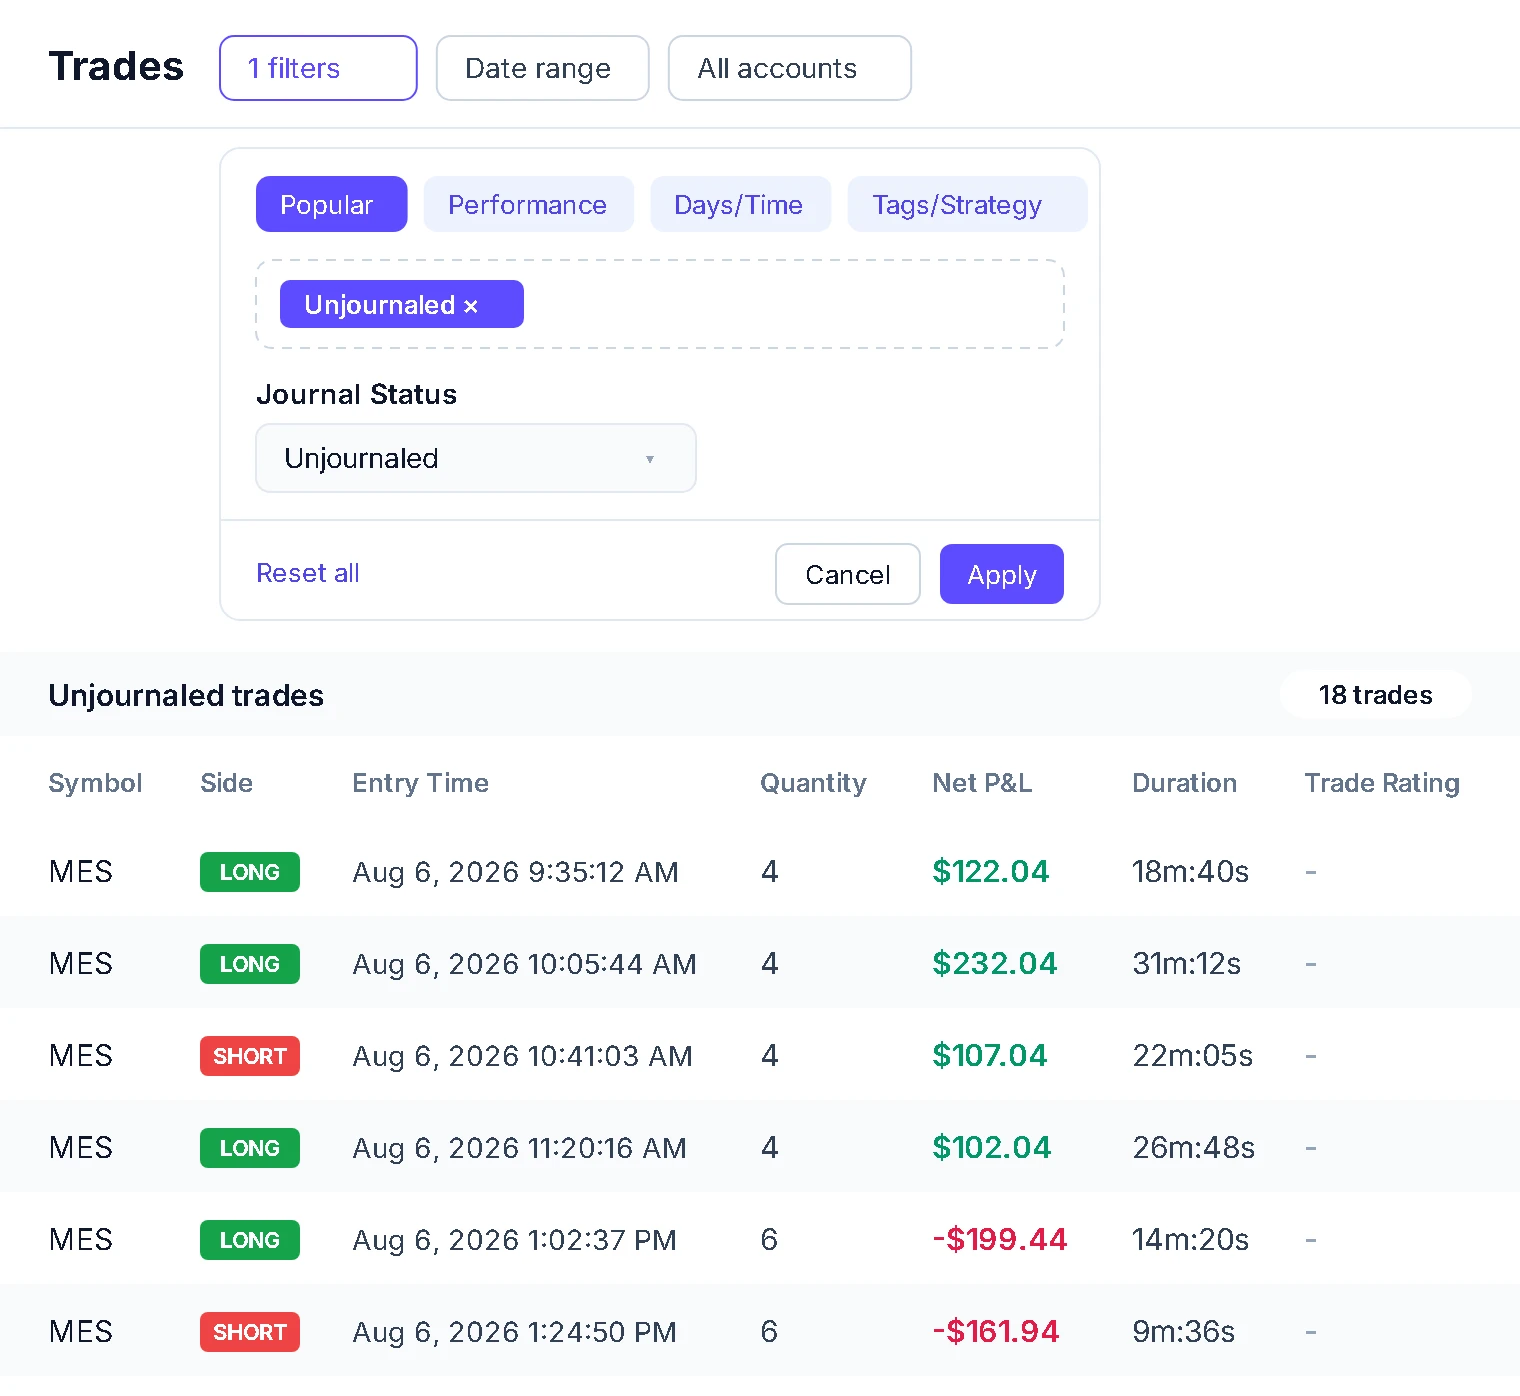This screenshot has height=1396, width=1520.
Task: Click the $102.04 net P&L value
Action: [991, 1147]
